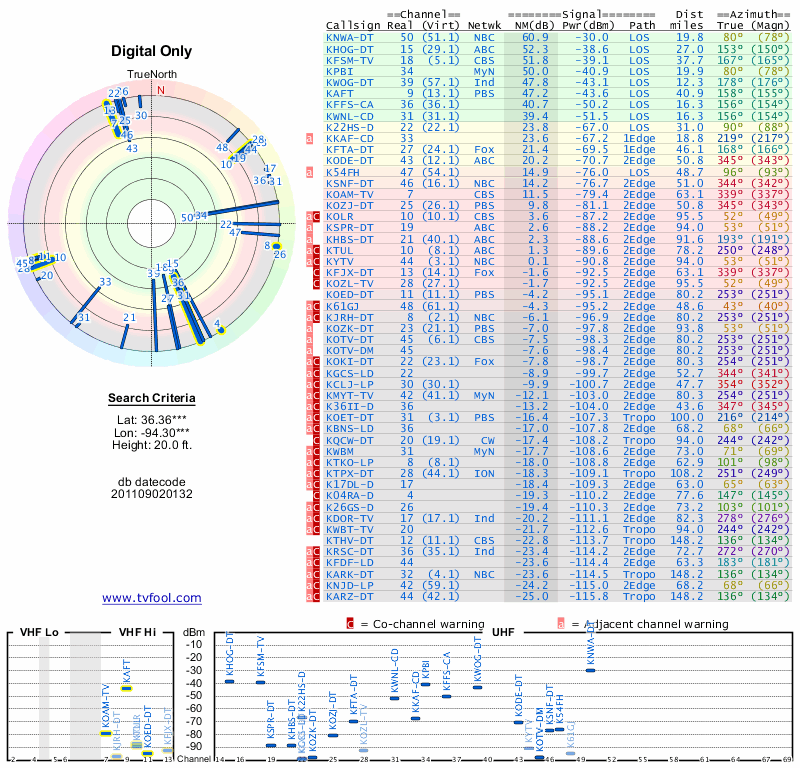
Task: Click the red co-channel warning legend icon
Action: coord(350,624)
